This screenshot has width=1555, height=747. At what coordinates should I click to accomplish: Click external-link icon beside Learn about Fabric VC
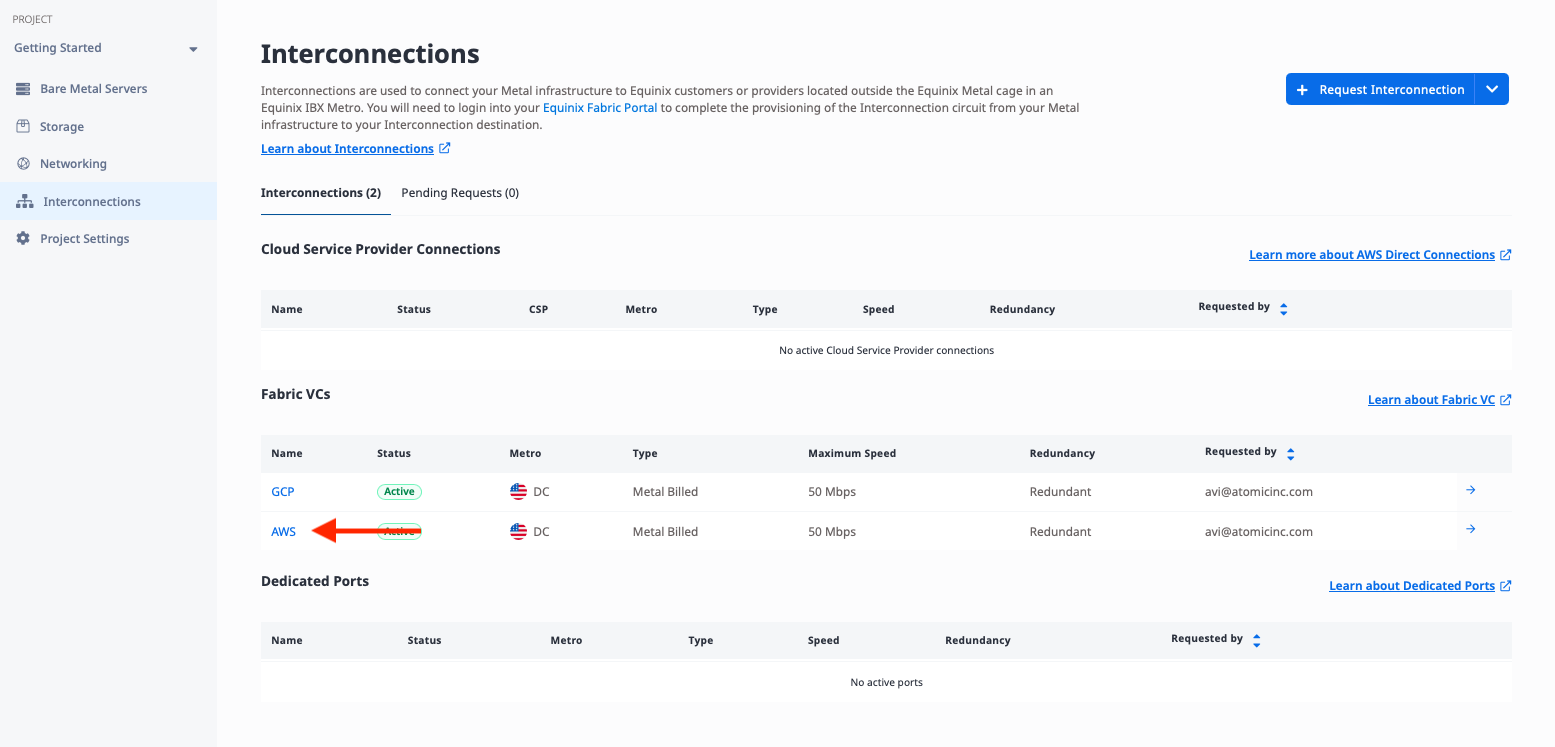[1505, 400]
